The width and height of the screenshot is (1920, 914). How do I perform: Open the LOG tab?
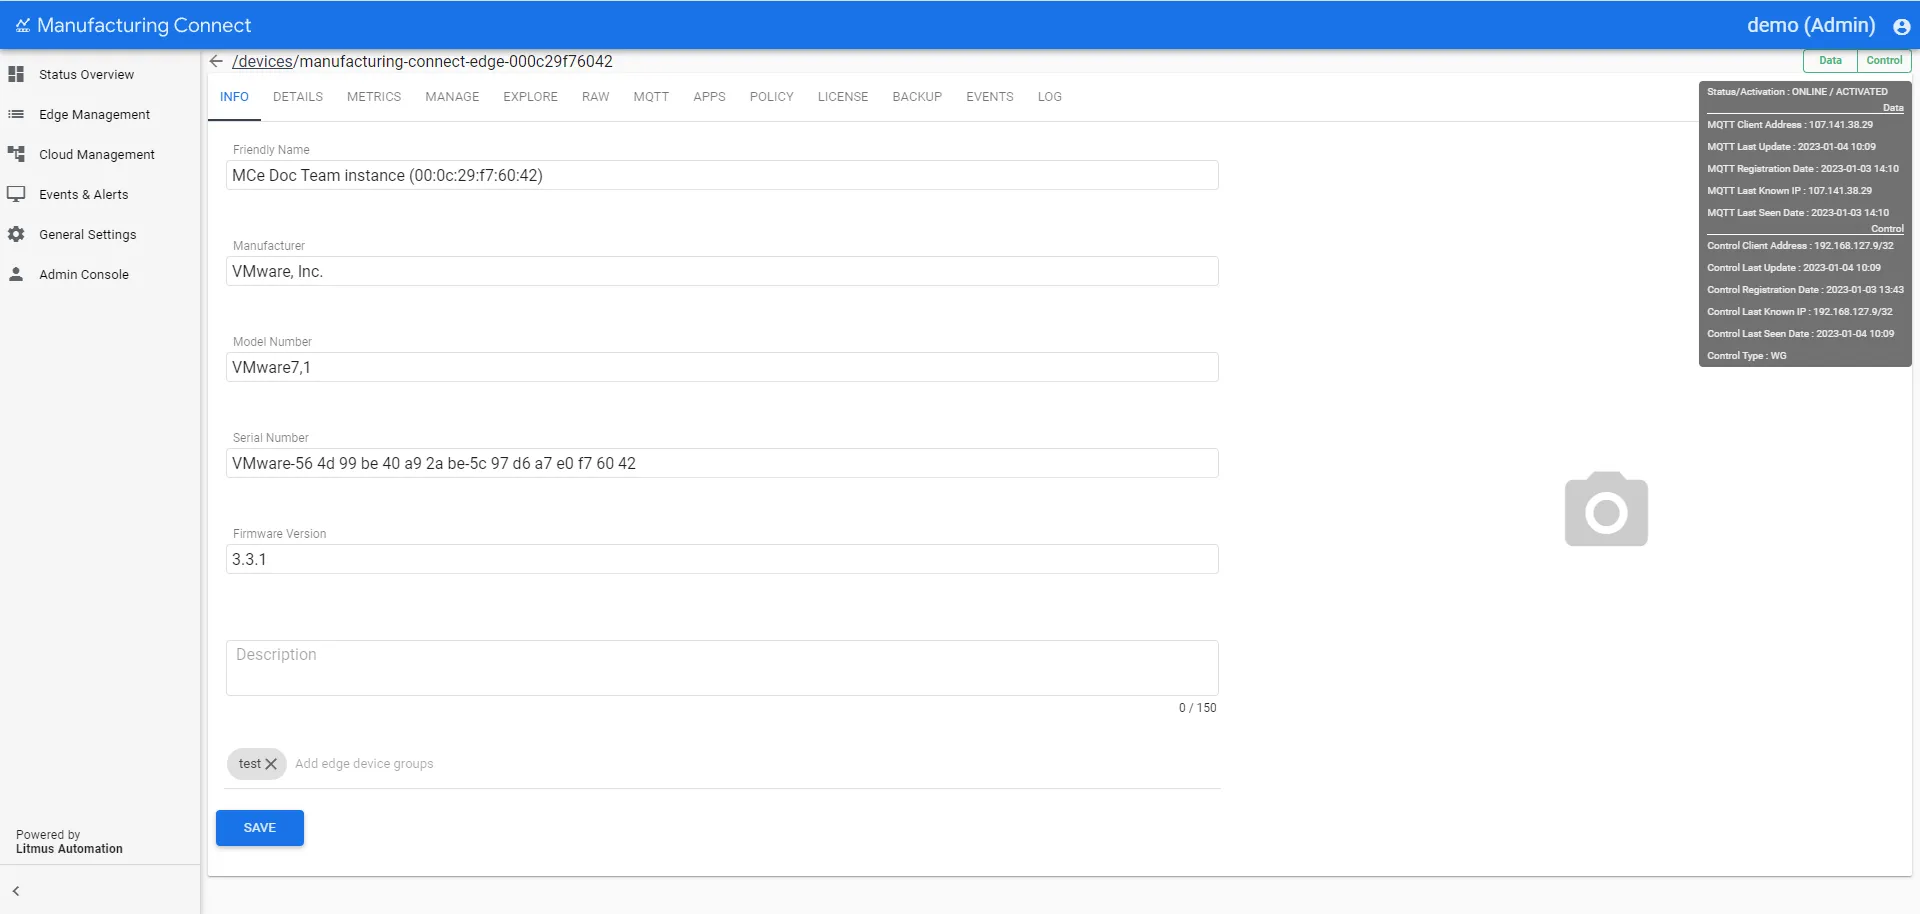[x=1049, y=97]
